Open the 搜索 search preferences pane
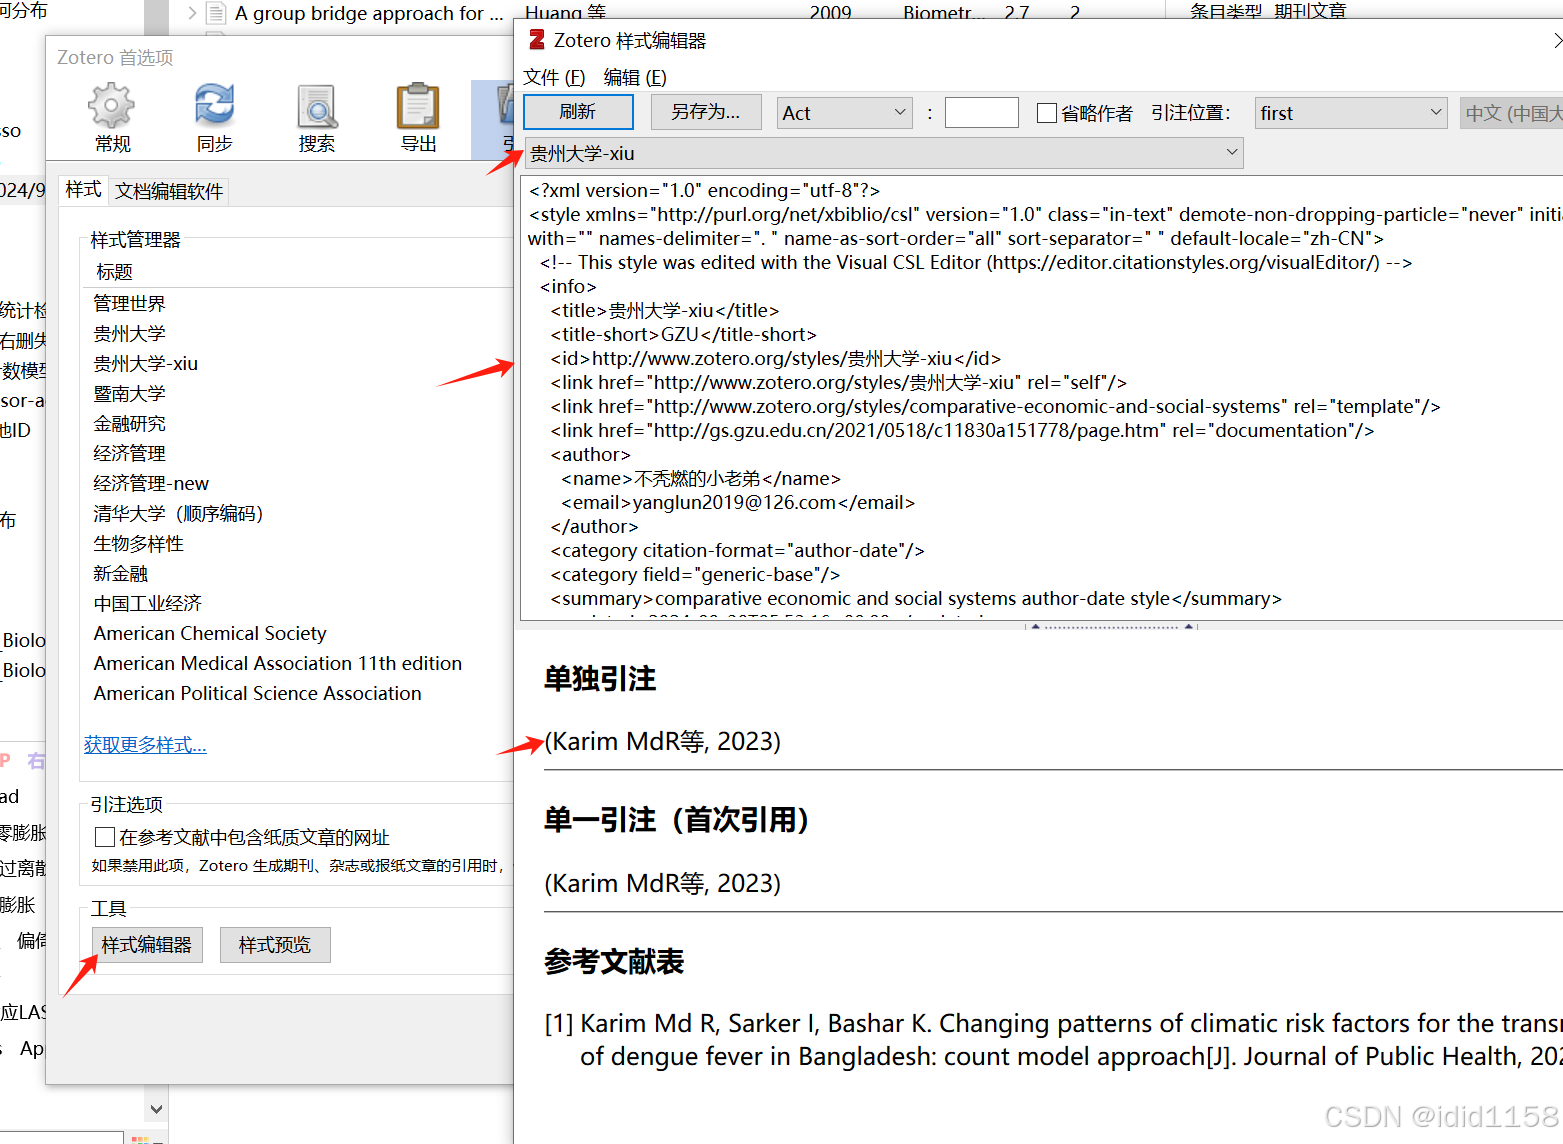Image resolution: width=1563 pixels, height=1144 pixels. (317, 119)
